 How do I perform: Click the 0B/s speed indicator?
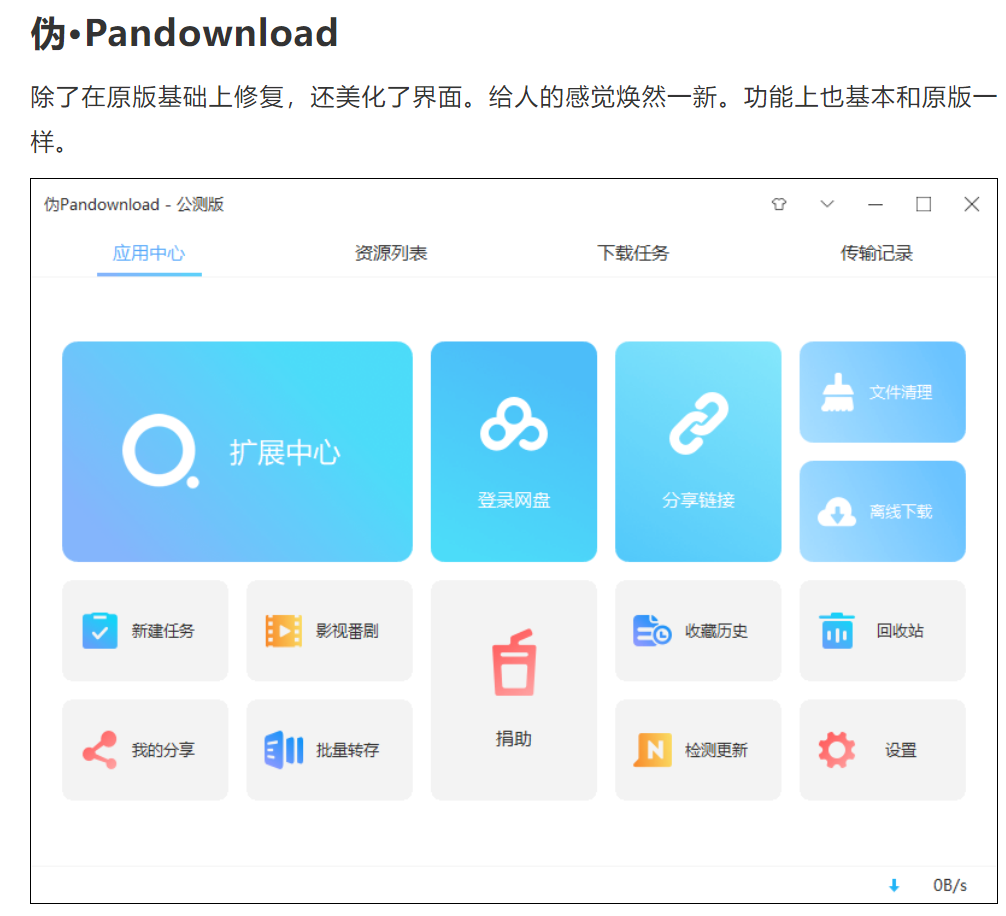[x=950, y=885]
